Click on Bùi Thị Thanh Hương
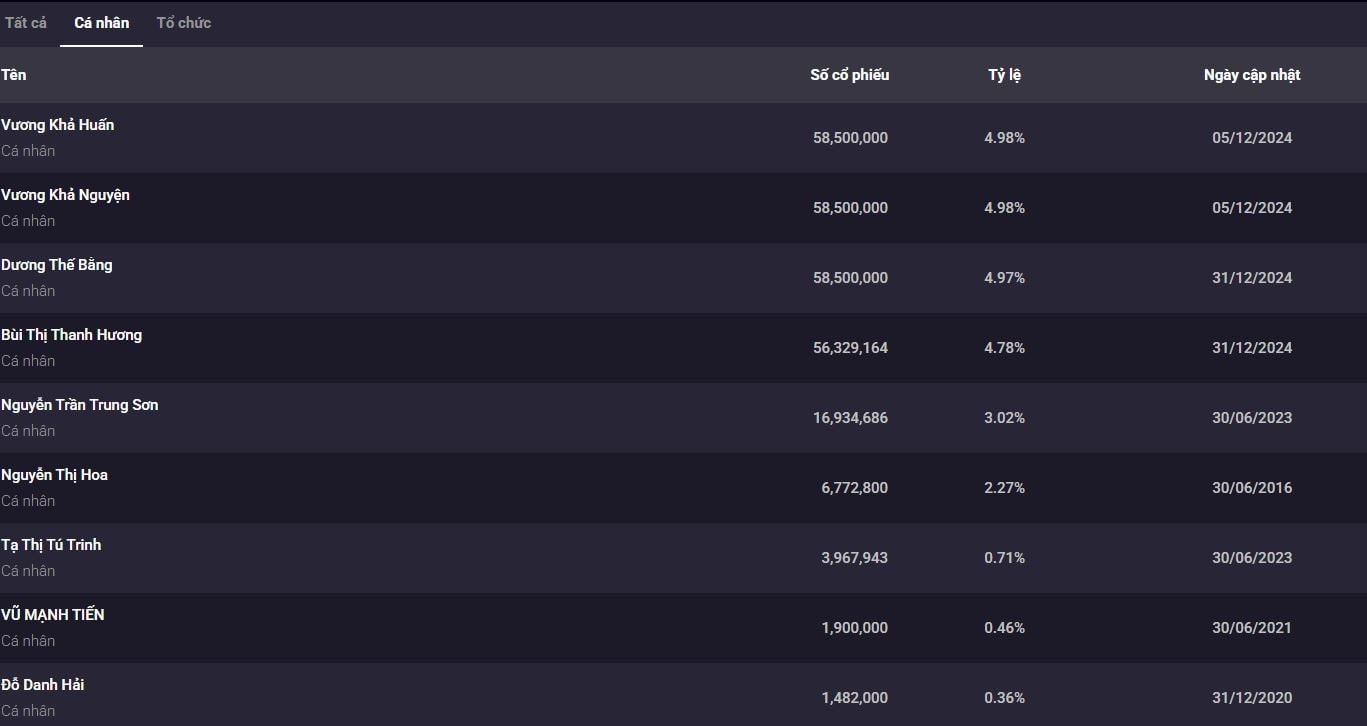 (72, 335)
